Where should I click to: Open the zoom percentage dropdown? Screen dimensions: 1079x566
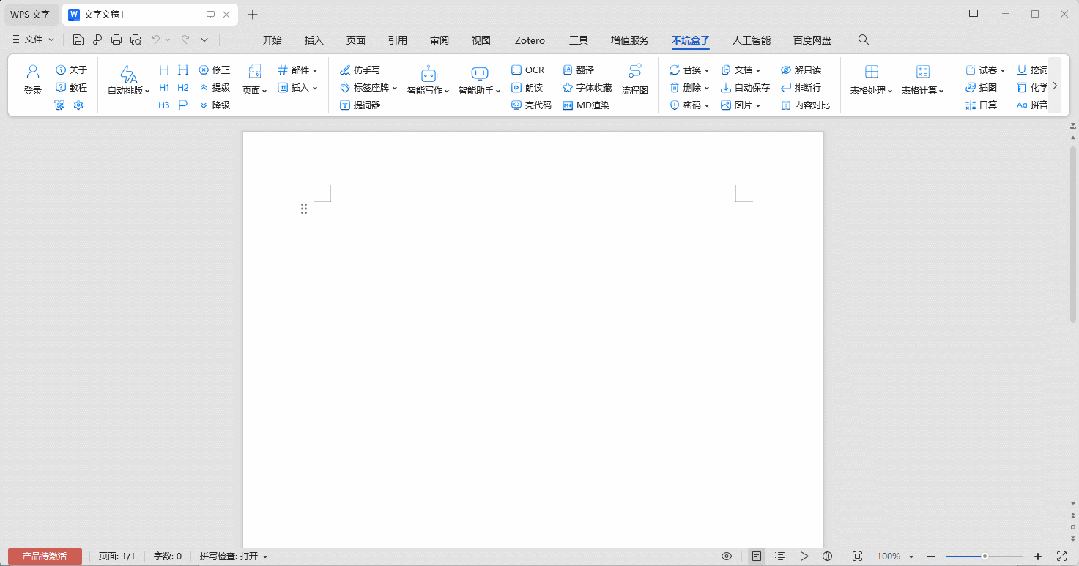pos(911,556)
